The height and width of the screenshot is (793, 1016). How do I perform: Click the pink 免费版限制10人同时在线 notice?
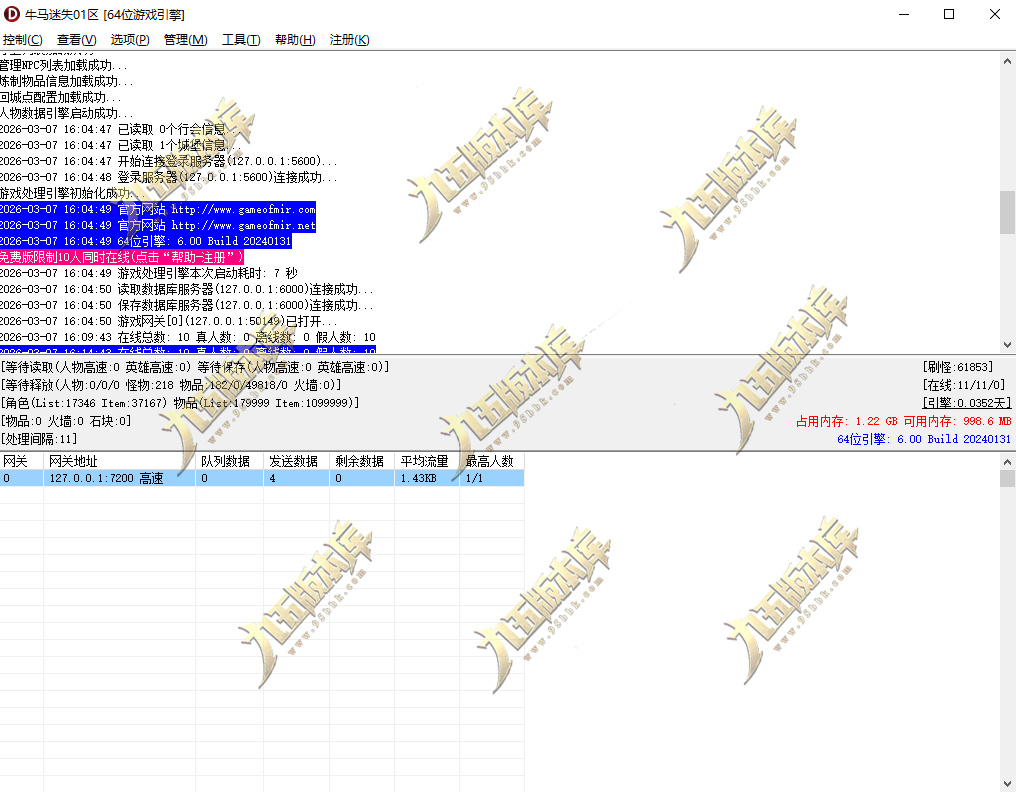[122, 257]
